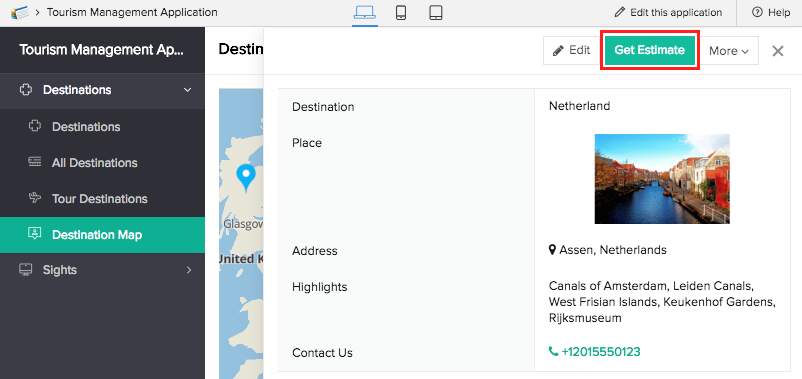Click the Tour Destinations airplane icon
The image size is (802, 379).
[34, 198]
